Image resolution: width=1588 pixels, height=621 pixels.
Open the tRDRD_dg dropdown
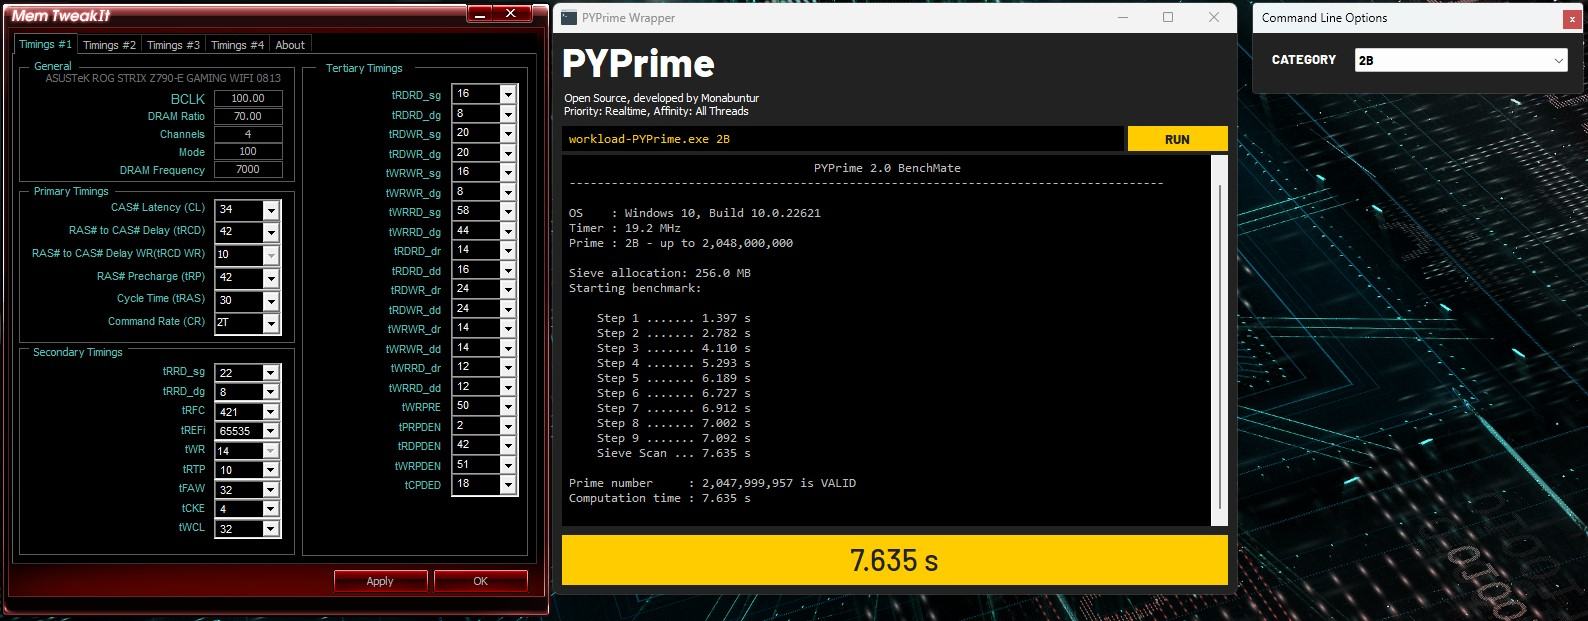pyautogui.click(x=508, y=114)
